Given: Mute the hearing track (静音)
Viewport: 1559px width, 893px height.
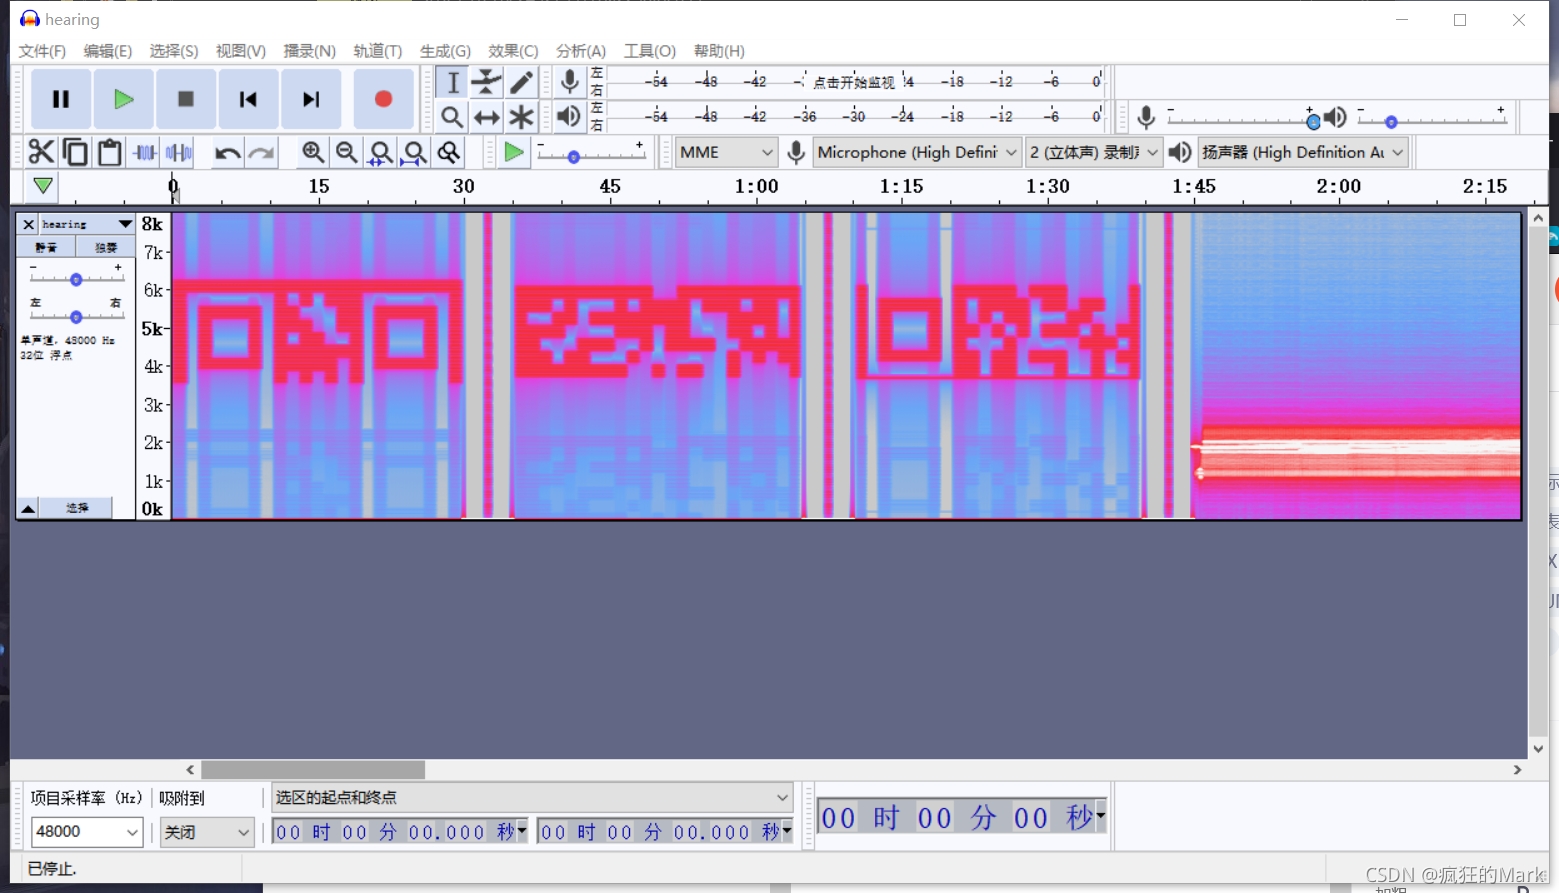Looking at the screenshot, I should coord(46,247).
